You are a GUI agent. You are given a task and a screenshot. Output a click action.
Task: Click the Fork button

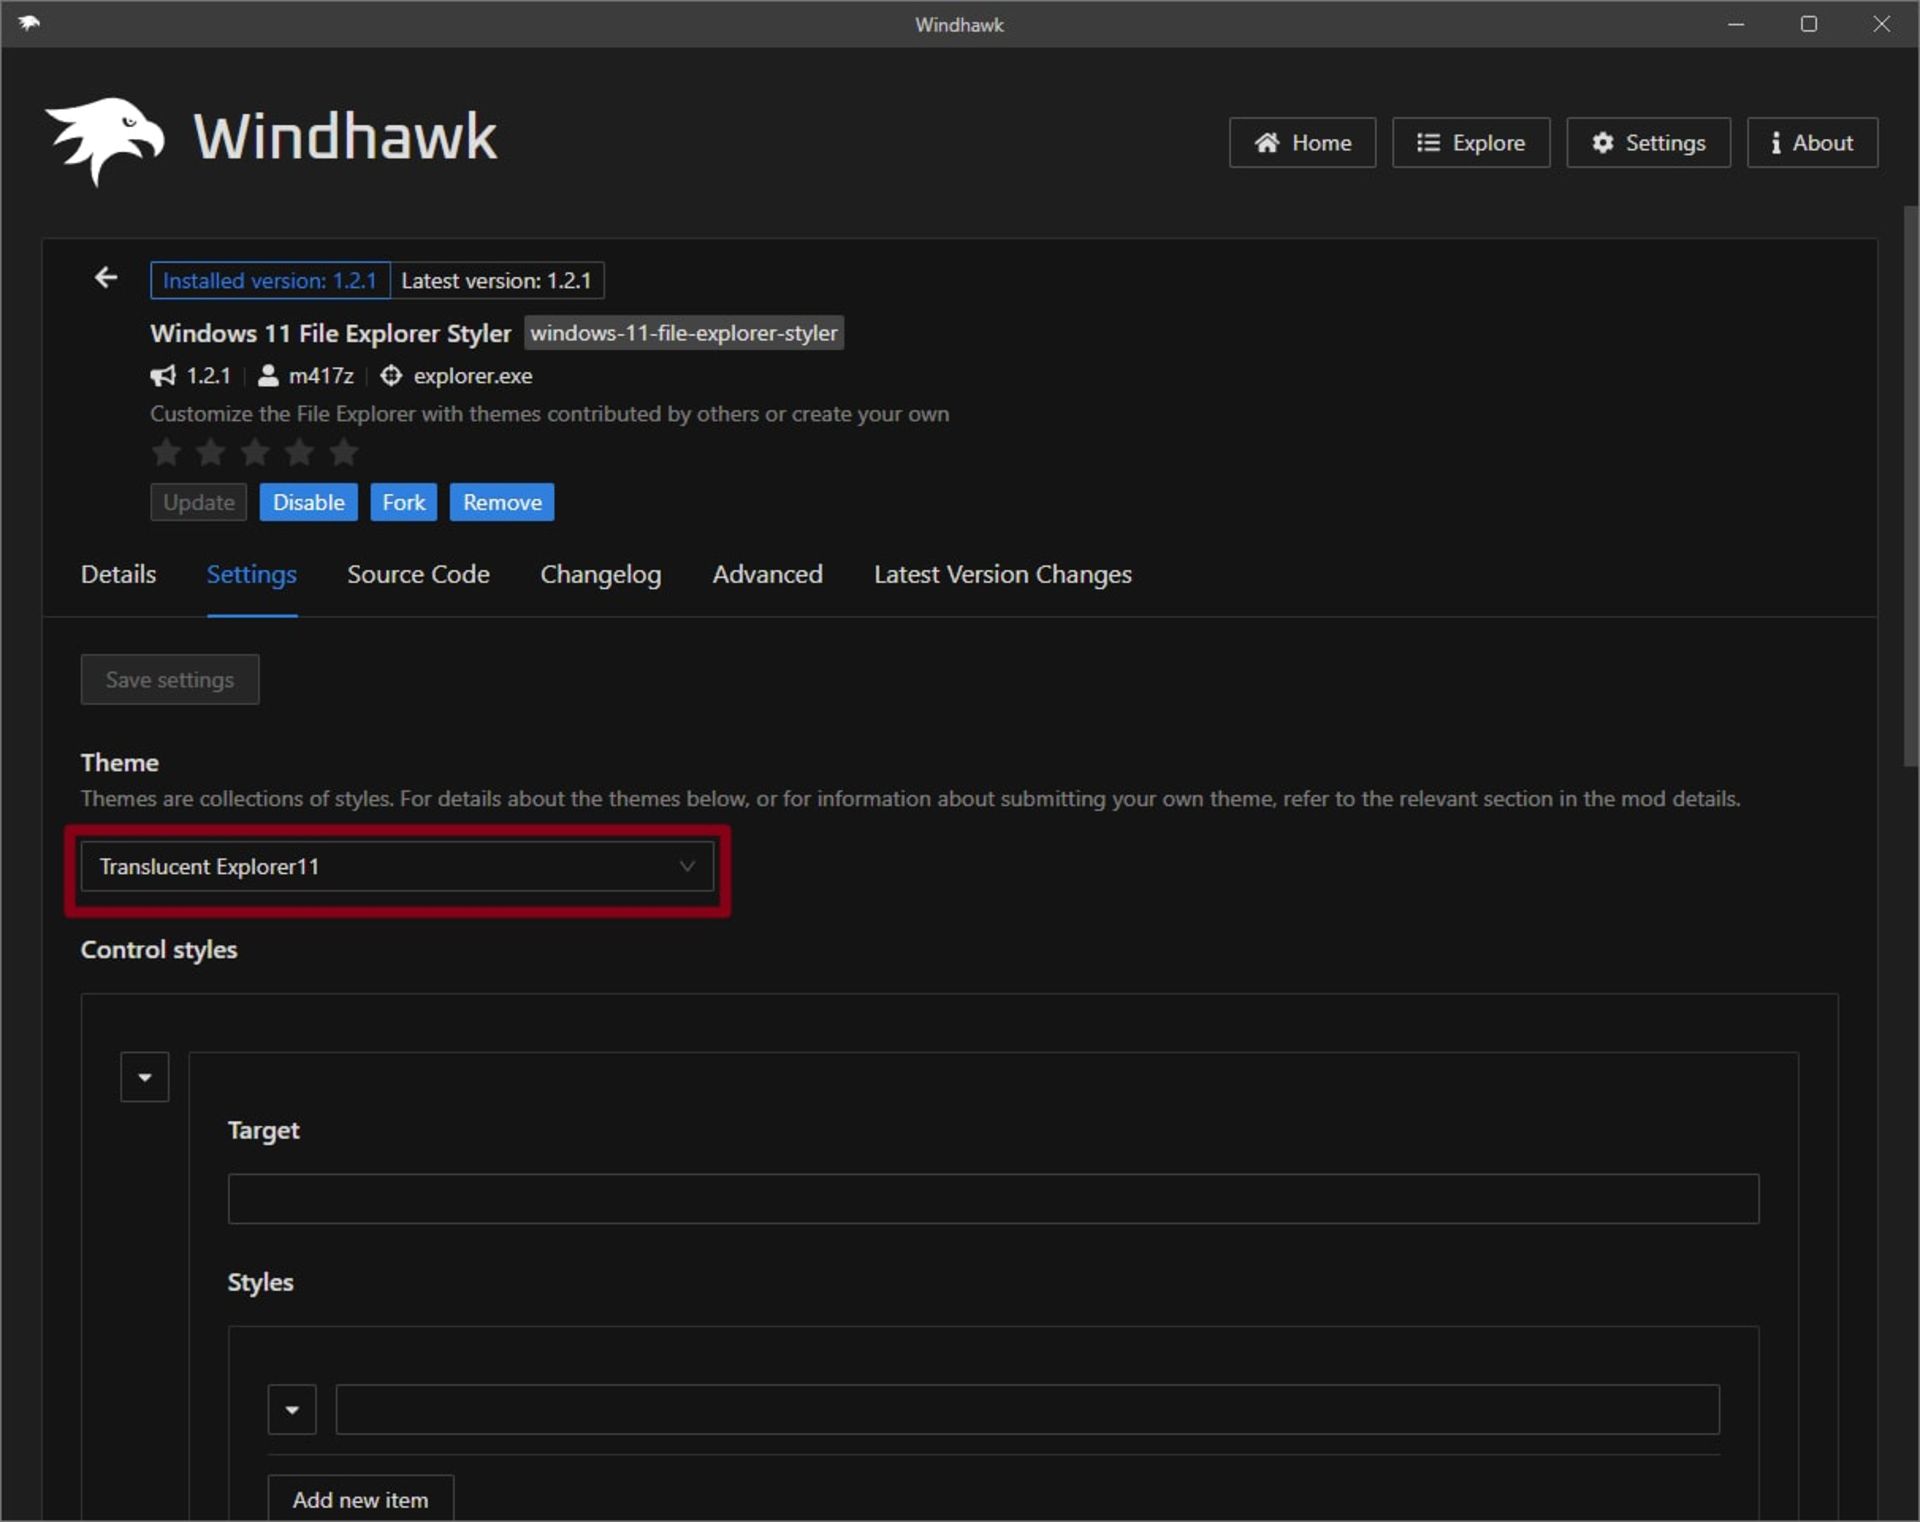tap(403, 503)
